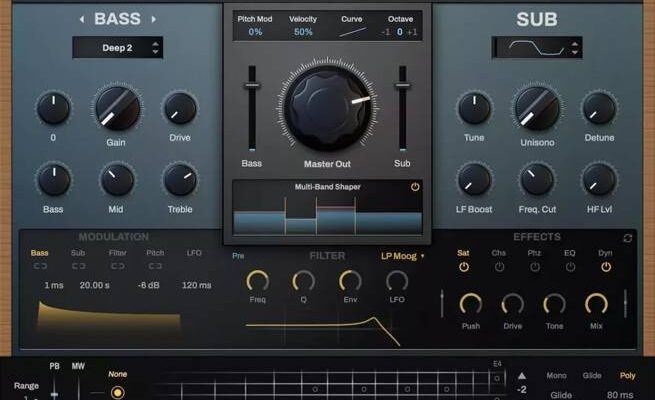655x400 pixels.
Task: Select the Filter modulation tab
Action: tap(118, 254)
